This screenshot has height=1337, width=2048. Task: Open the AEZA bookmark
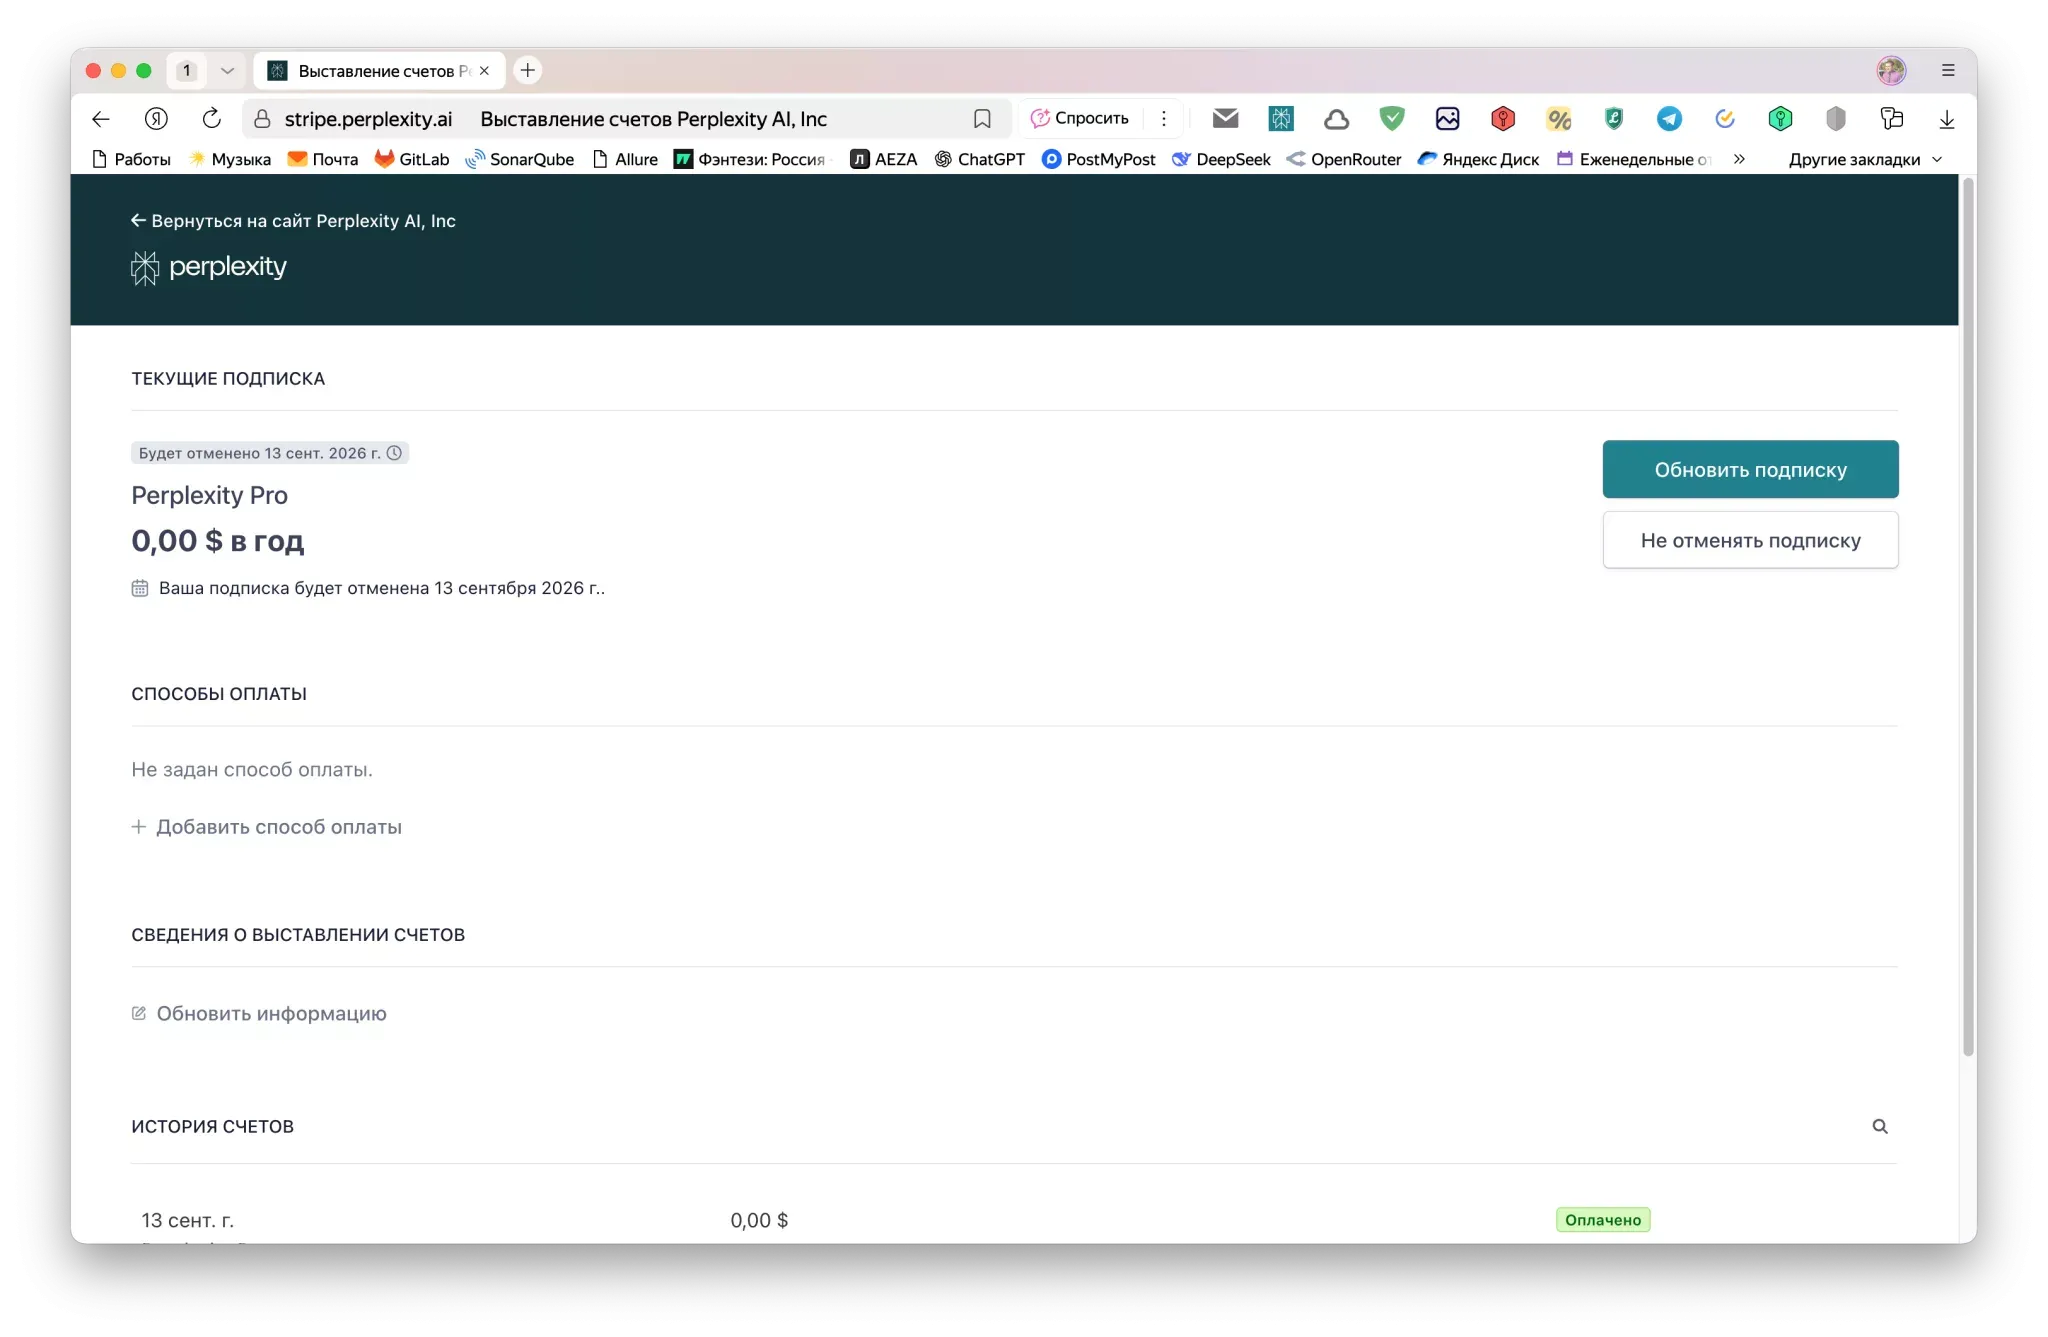point(884,159)
